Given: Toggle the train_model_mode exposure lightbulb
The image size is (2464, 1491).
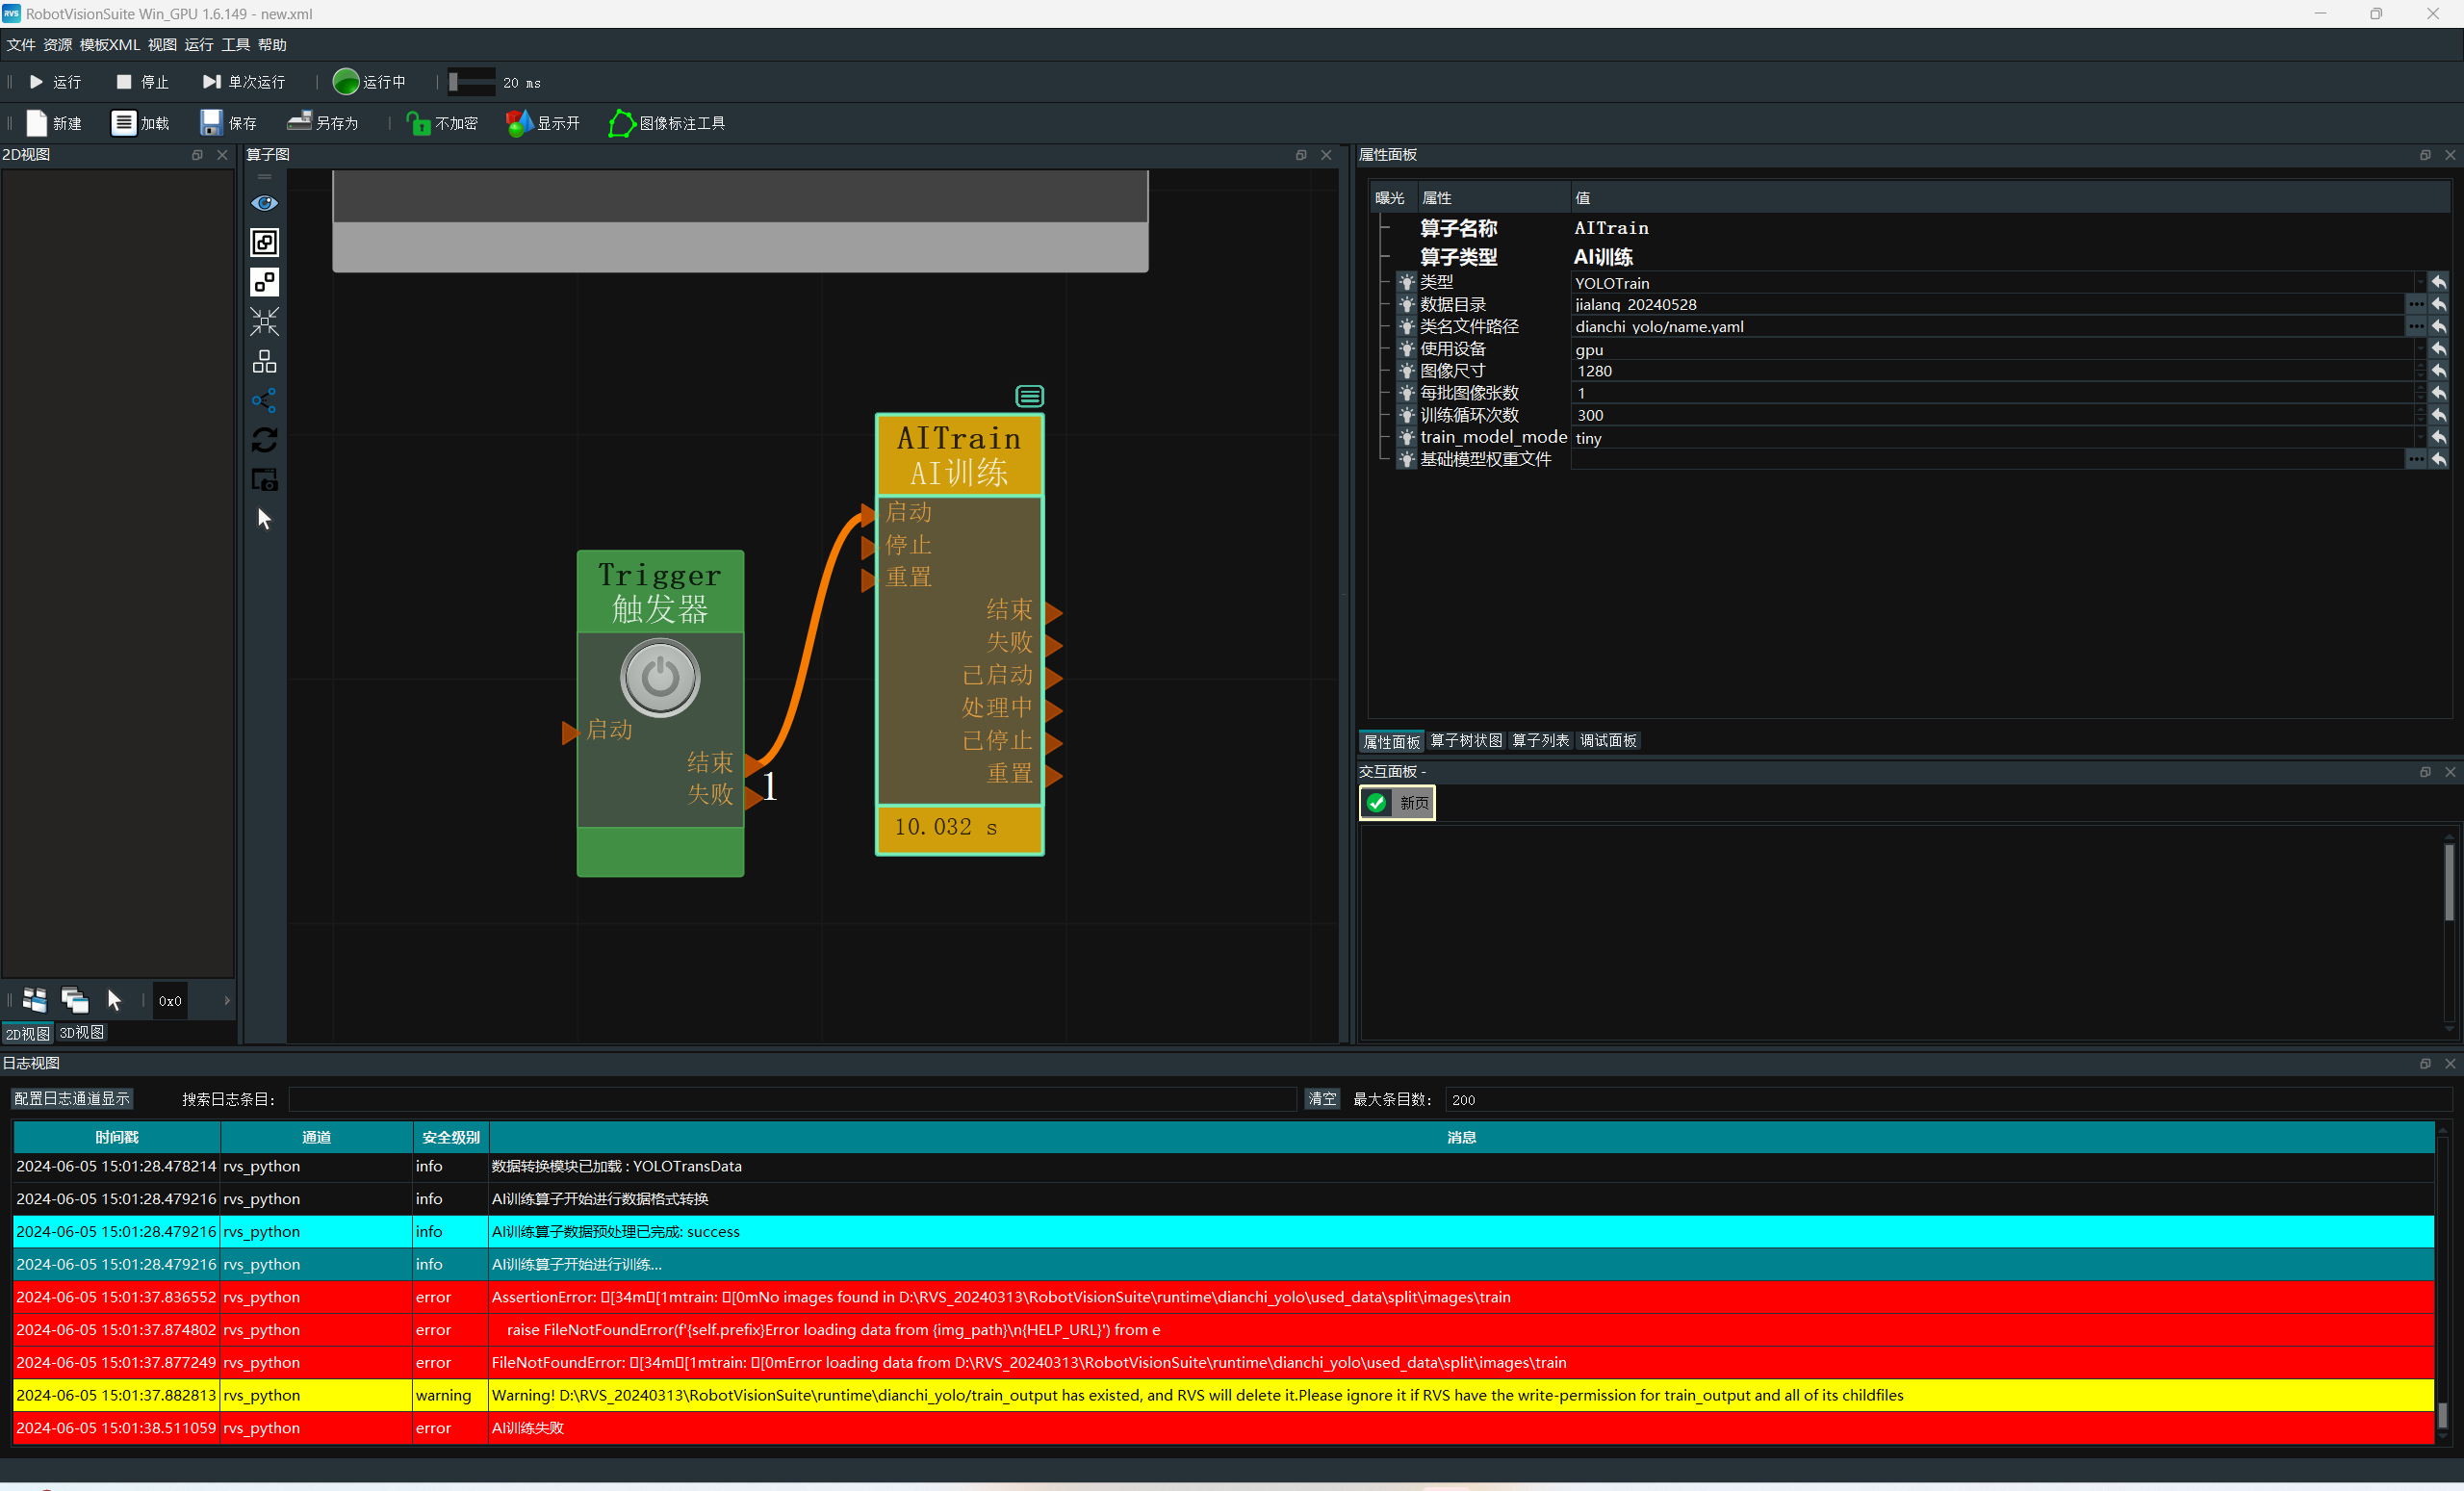Looking at the screenshot, I should [x=1406, y=437].
